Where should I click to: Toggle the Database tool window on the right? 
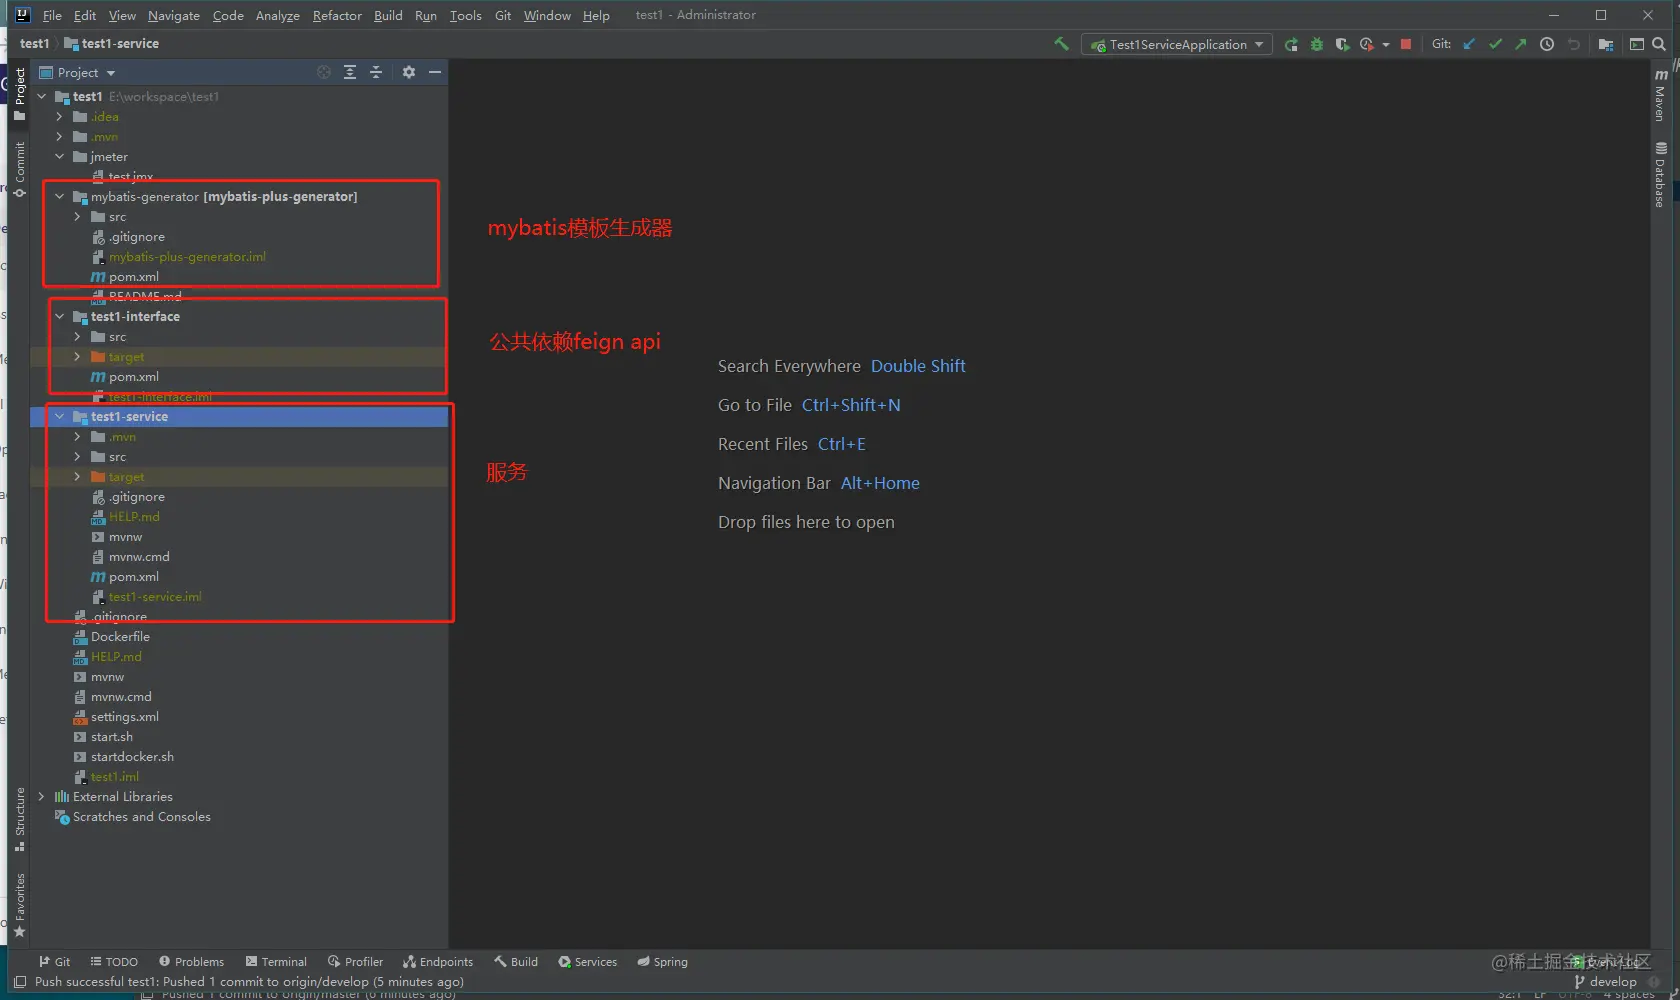coord(1660,175)
